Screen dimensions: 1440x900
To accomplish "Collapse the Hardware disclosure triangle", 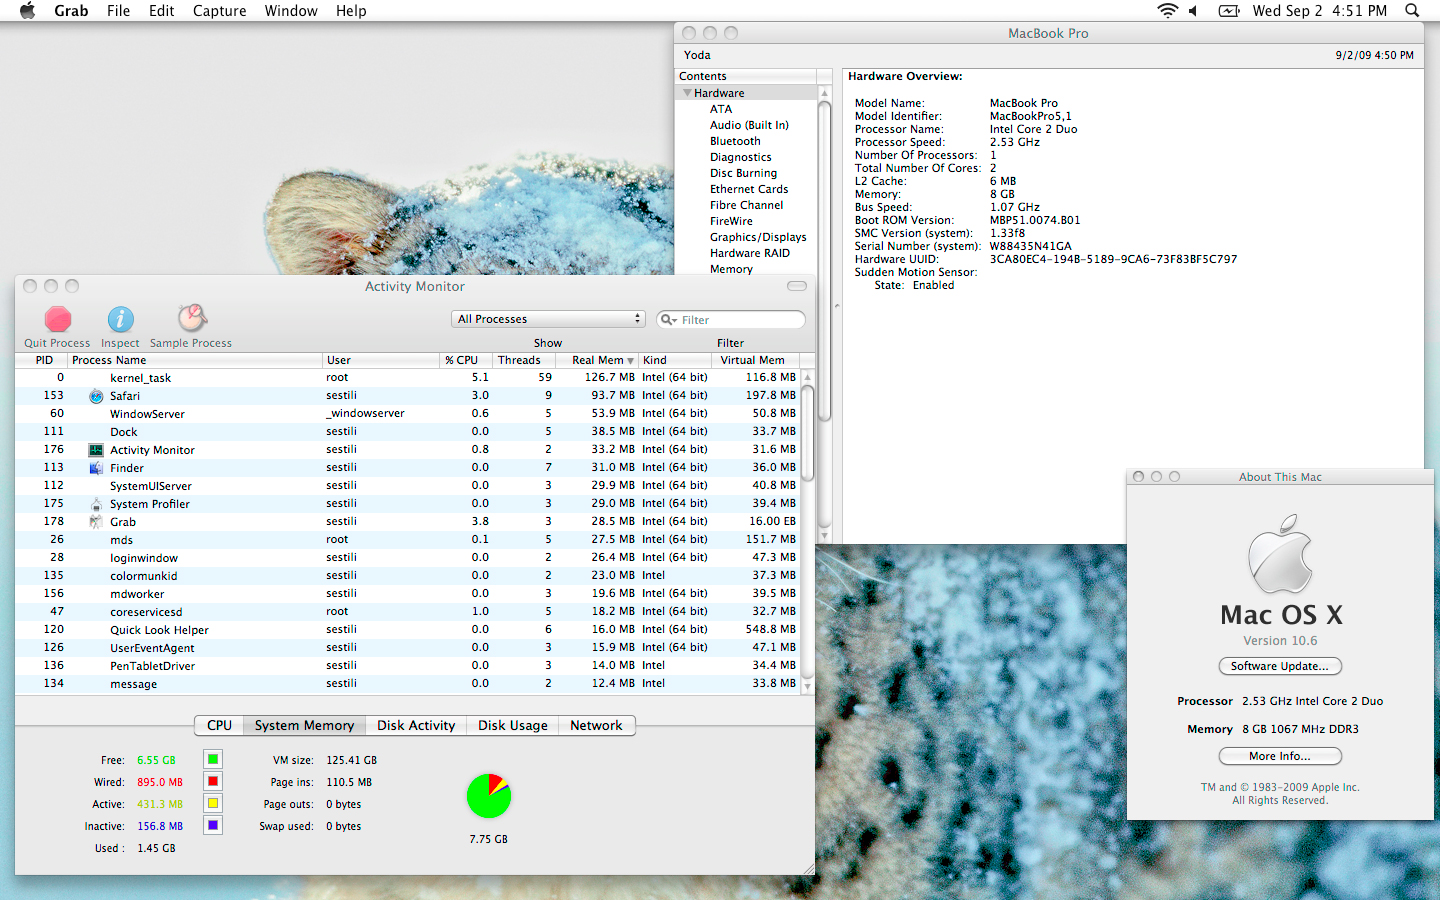I will click(687, 93).
